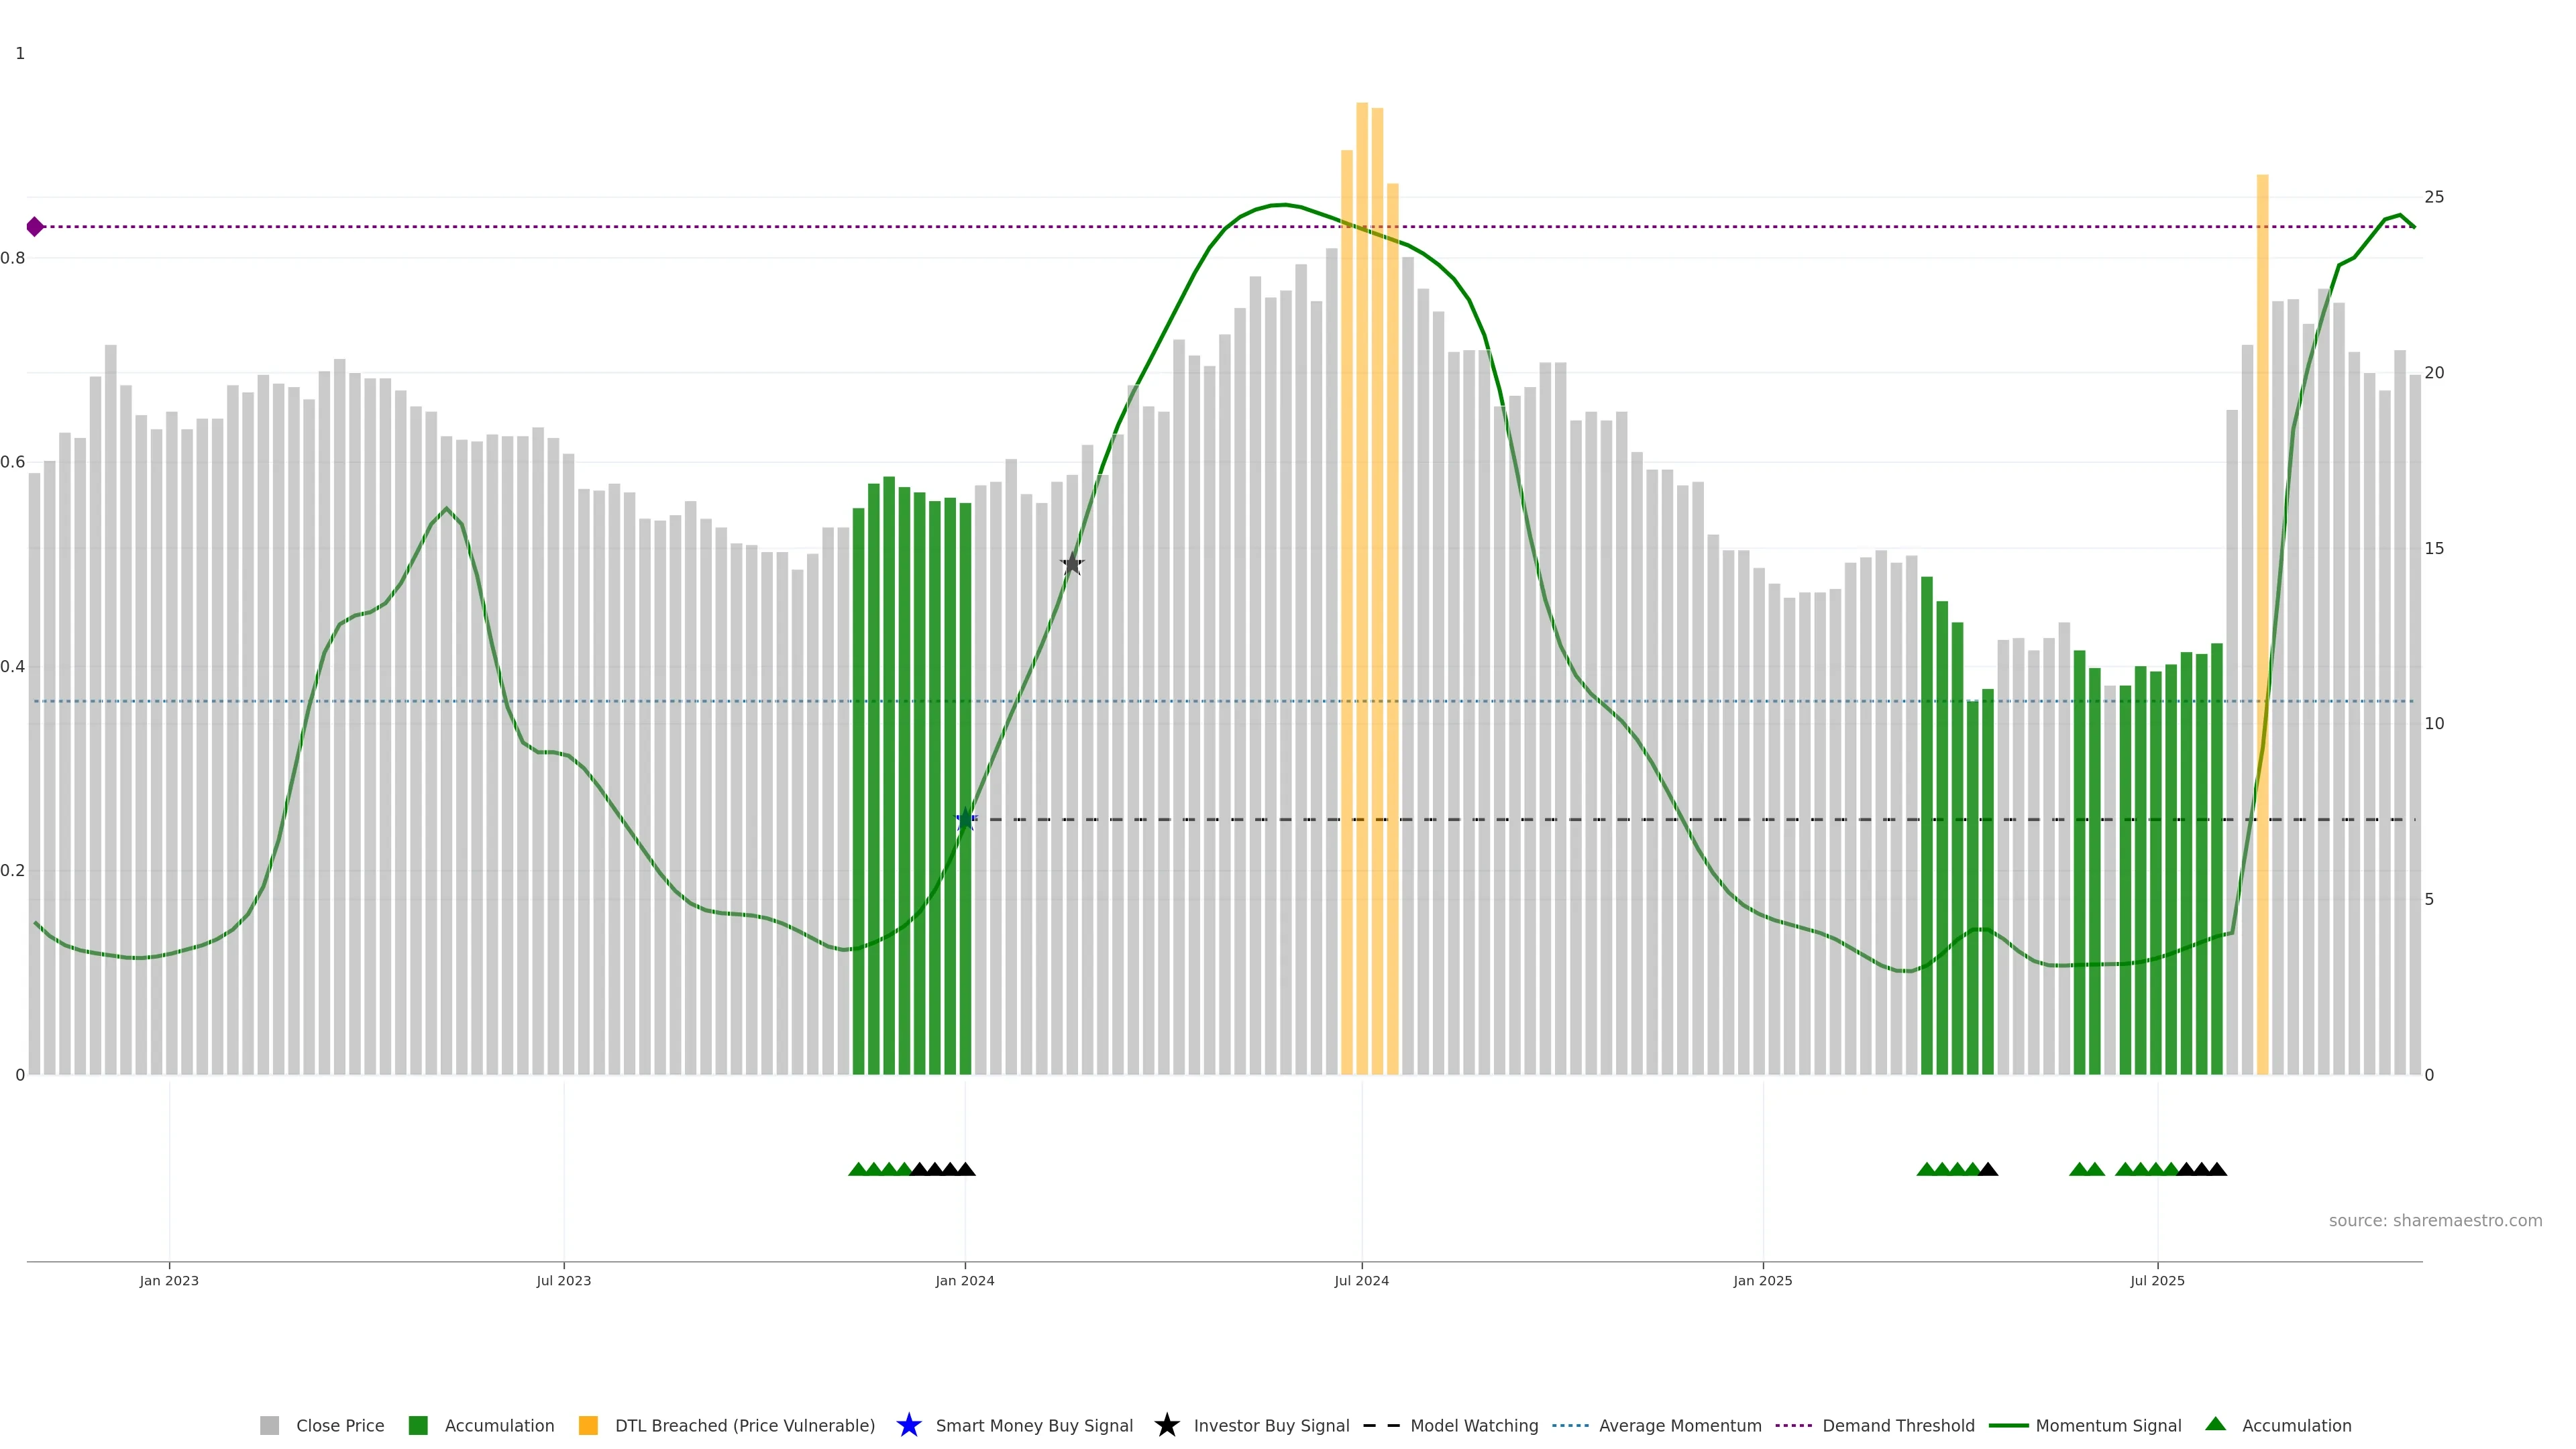Click the Jul 2025 axis label
2576x1449 pixels.
click(2157, 1280)
